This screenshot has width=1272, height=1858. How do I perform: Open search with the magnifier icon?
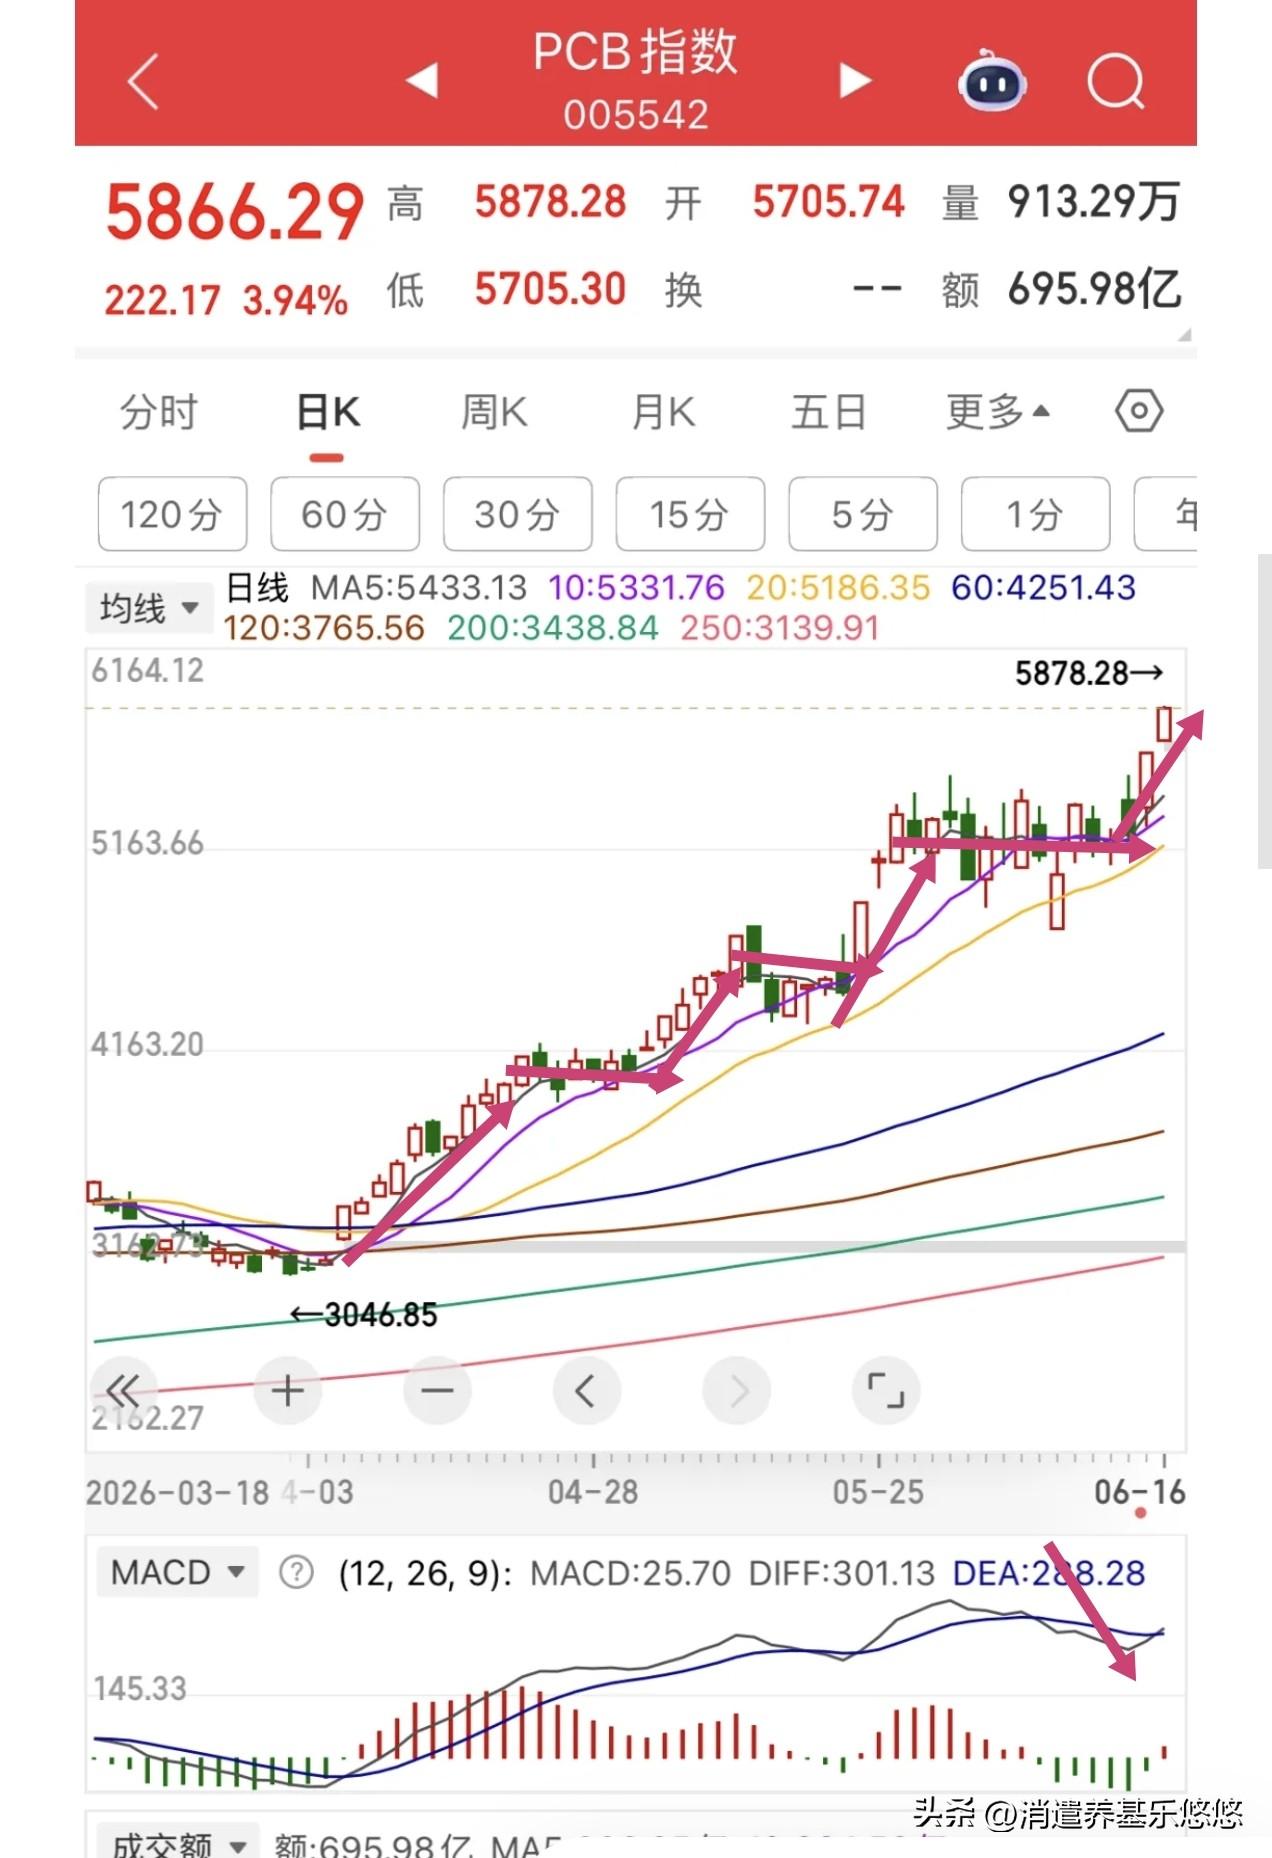point(1116,81)
